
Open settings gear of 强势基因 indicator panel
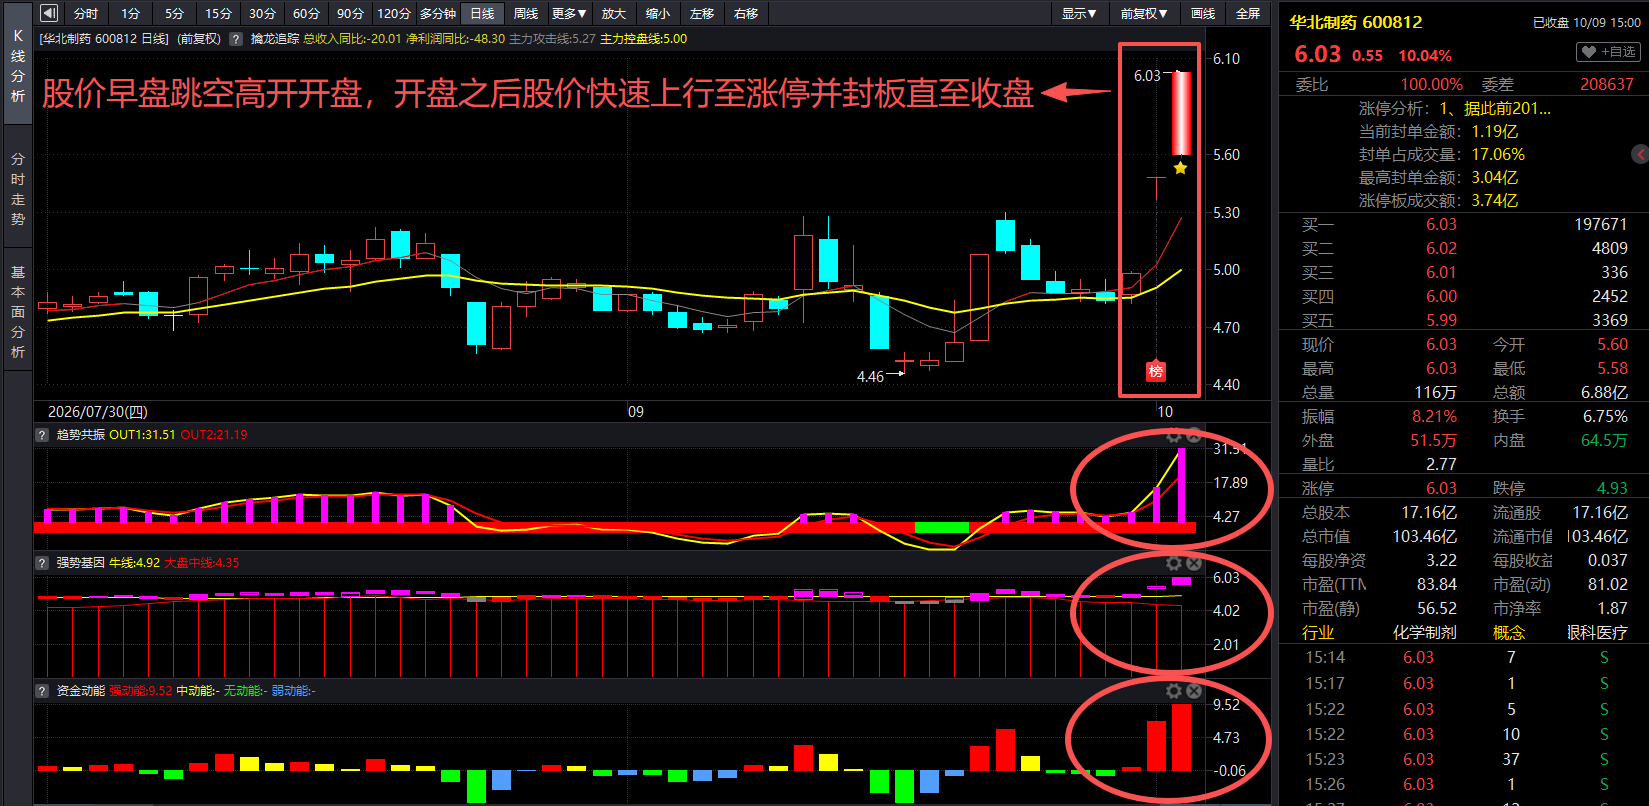tap(1174, 563)
